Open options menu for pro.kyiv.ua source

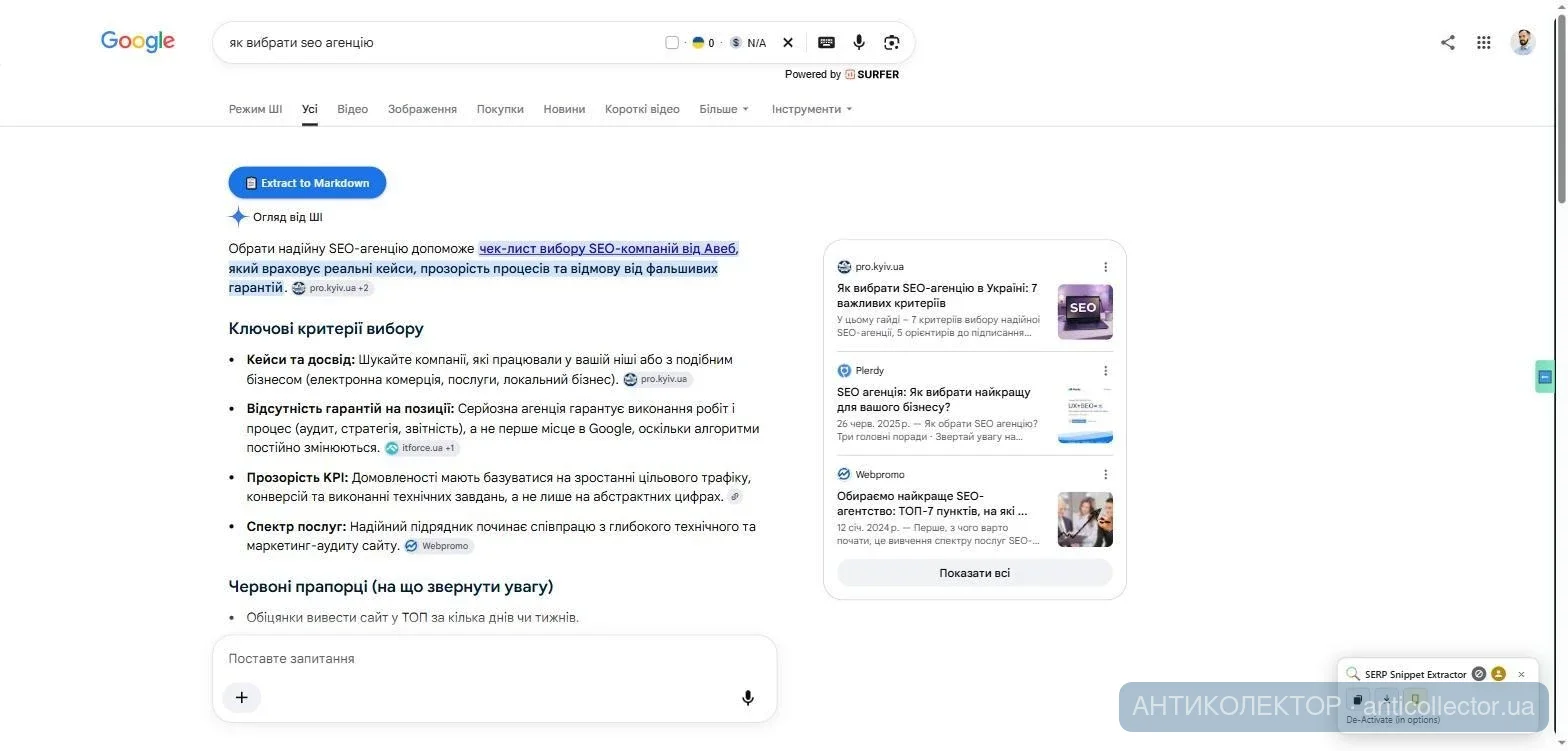pyautogui.click(x=1105, y=267)
